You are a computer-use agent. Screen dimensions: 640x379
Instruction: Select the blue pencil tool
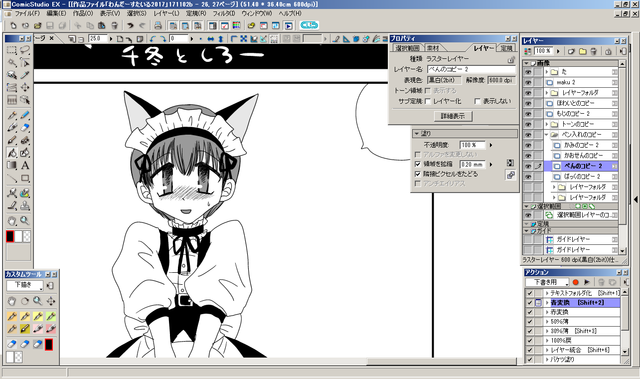[25, 115]
